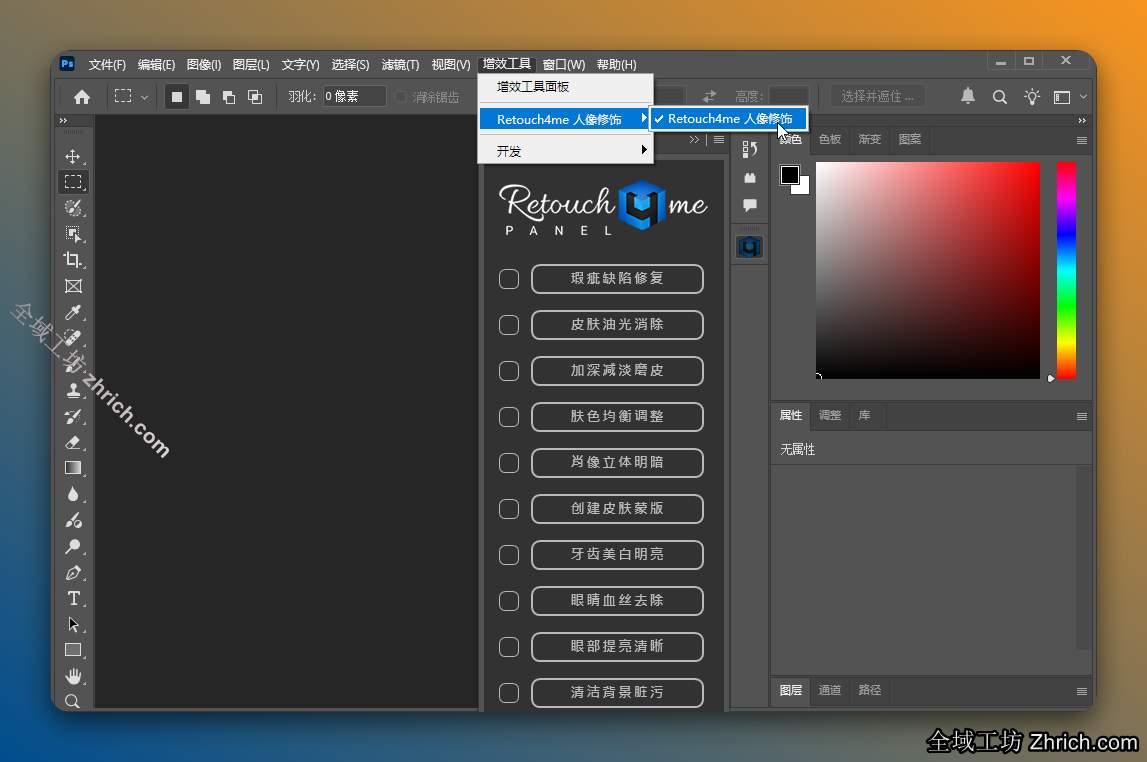The height and width of the screenshot is (762, 1147).
Task: Expand the toolbox double-arrow toggle
Action: pyautogui.click(x=63, y=121)
